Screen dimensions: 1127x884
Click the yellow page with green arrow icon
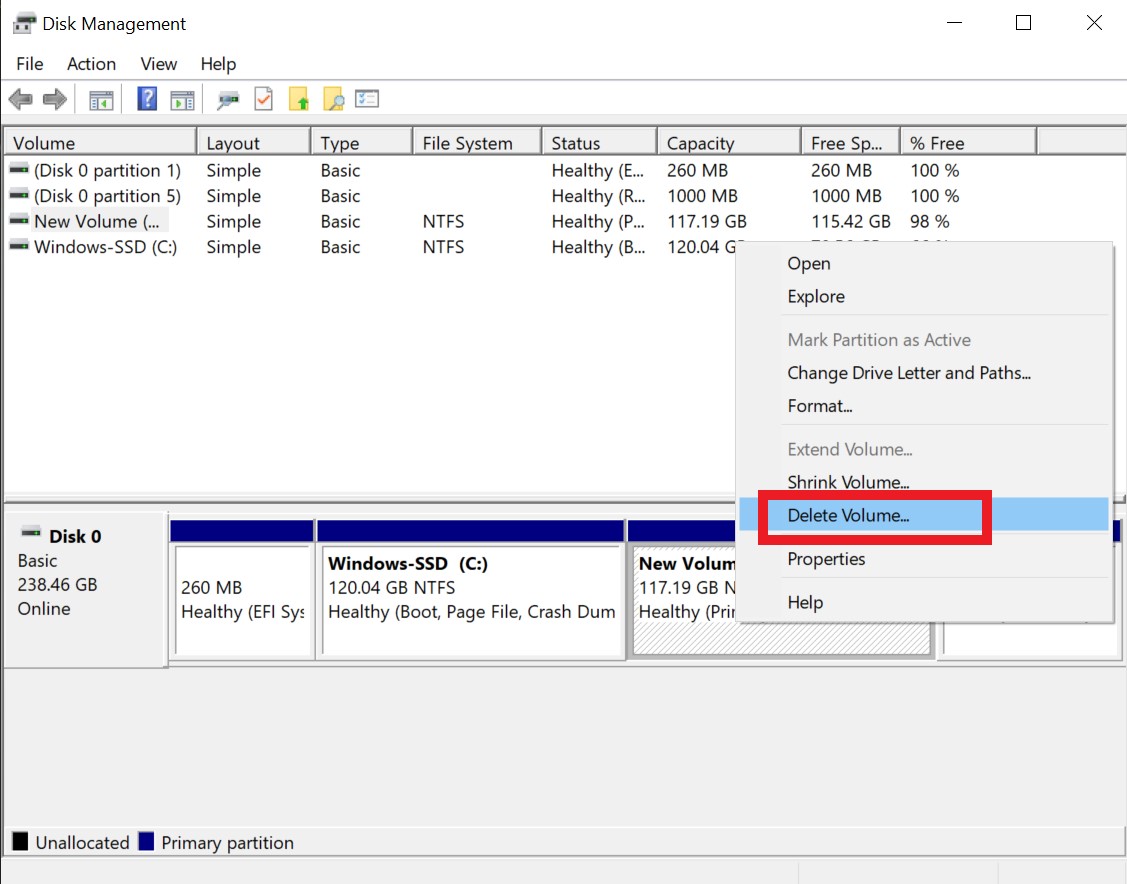click(x=298, y=99)
